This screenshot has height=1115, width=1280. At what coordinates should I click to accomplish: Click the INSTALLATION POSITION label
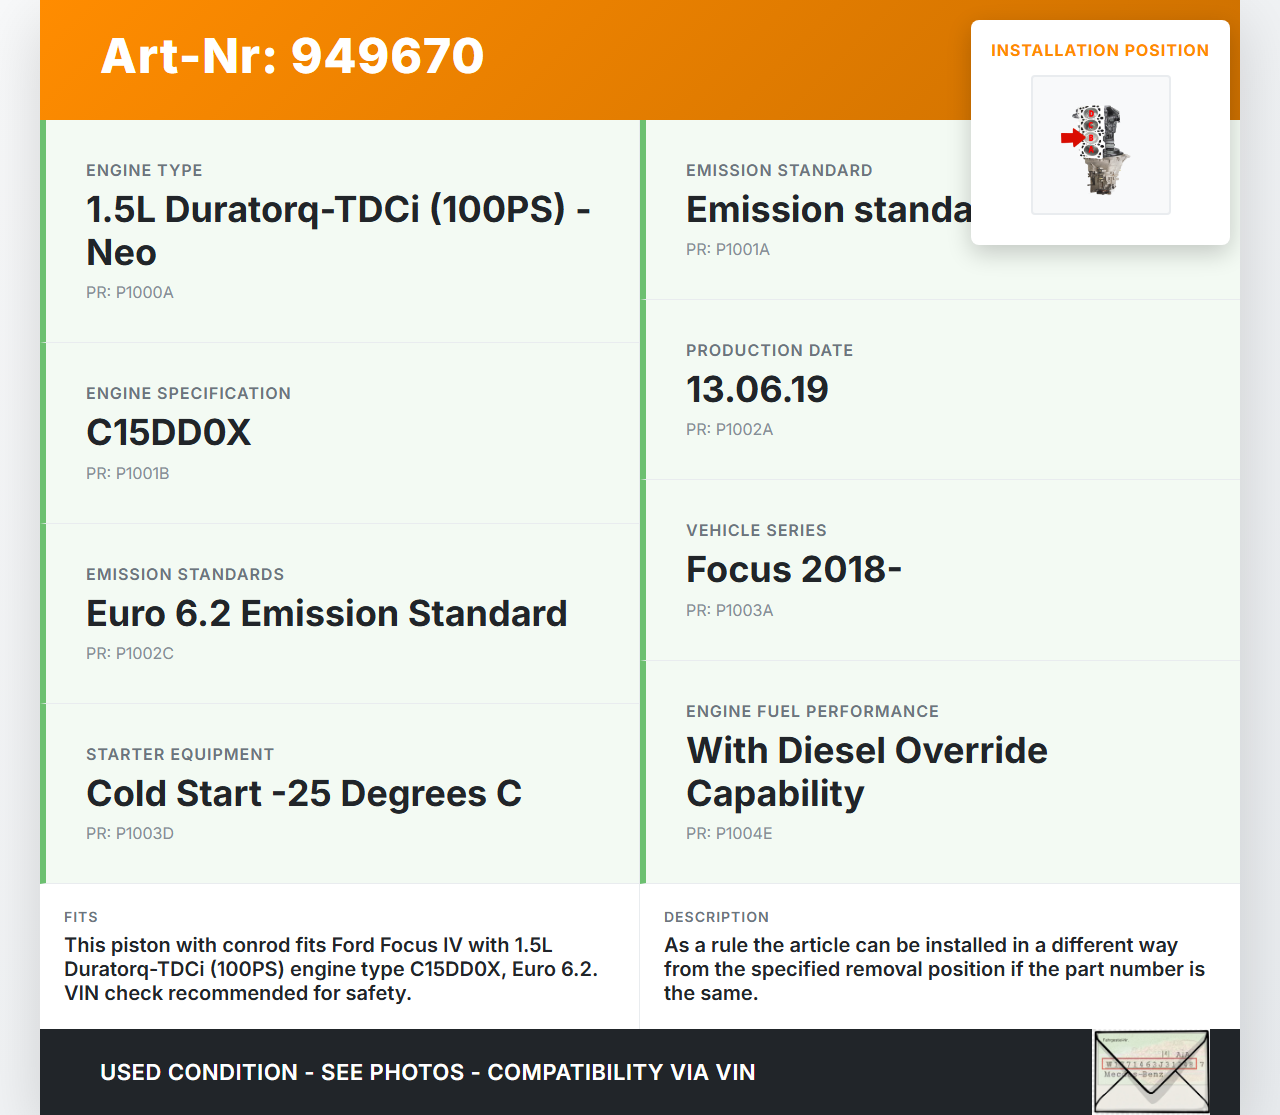(x=1100, y=50)
